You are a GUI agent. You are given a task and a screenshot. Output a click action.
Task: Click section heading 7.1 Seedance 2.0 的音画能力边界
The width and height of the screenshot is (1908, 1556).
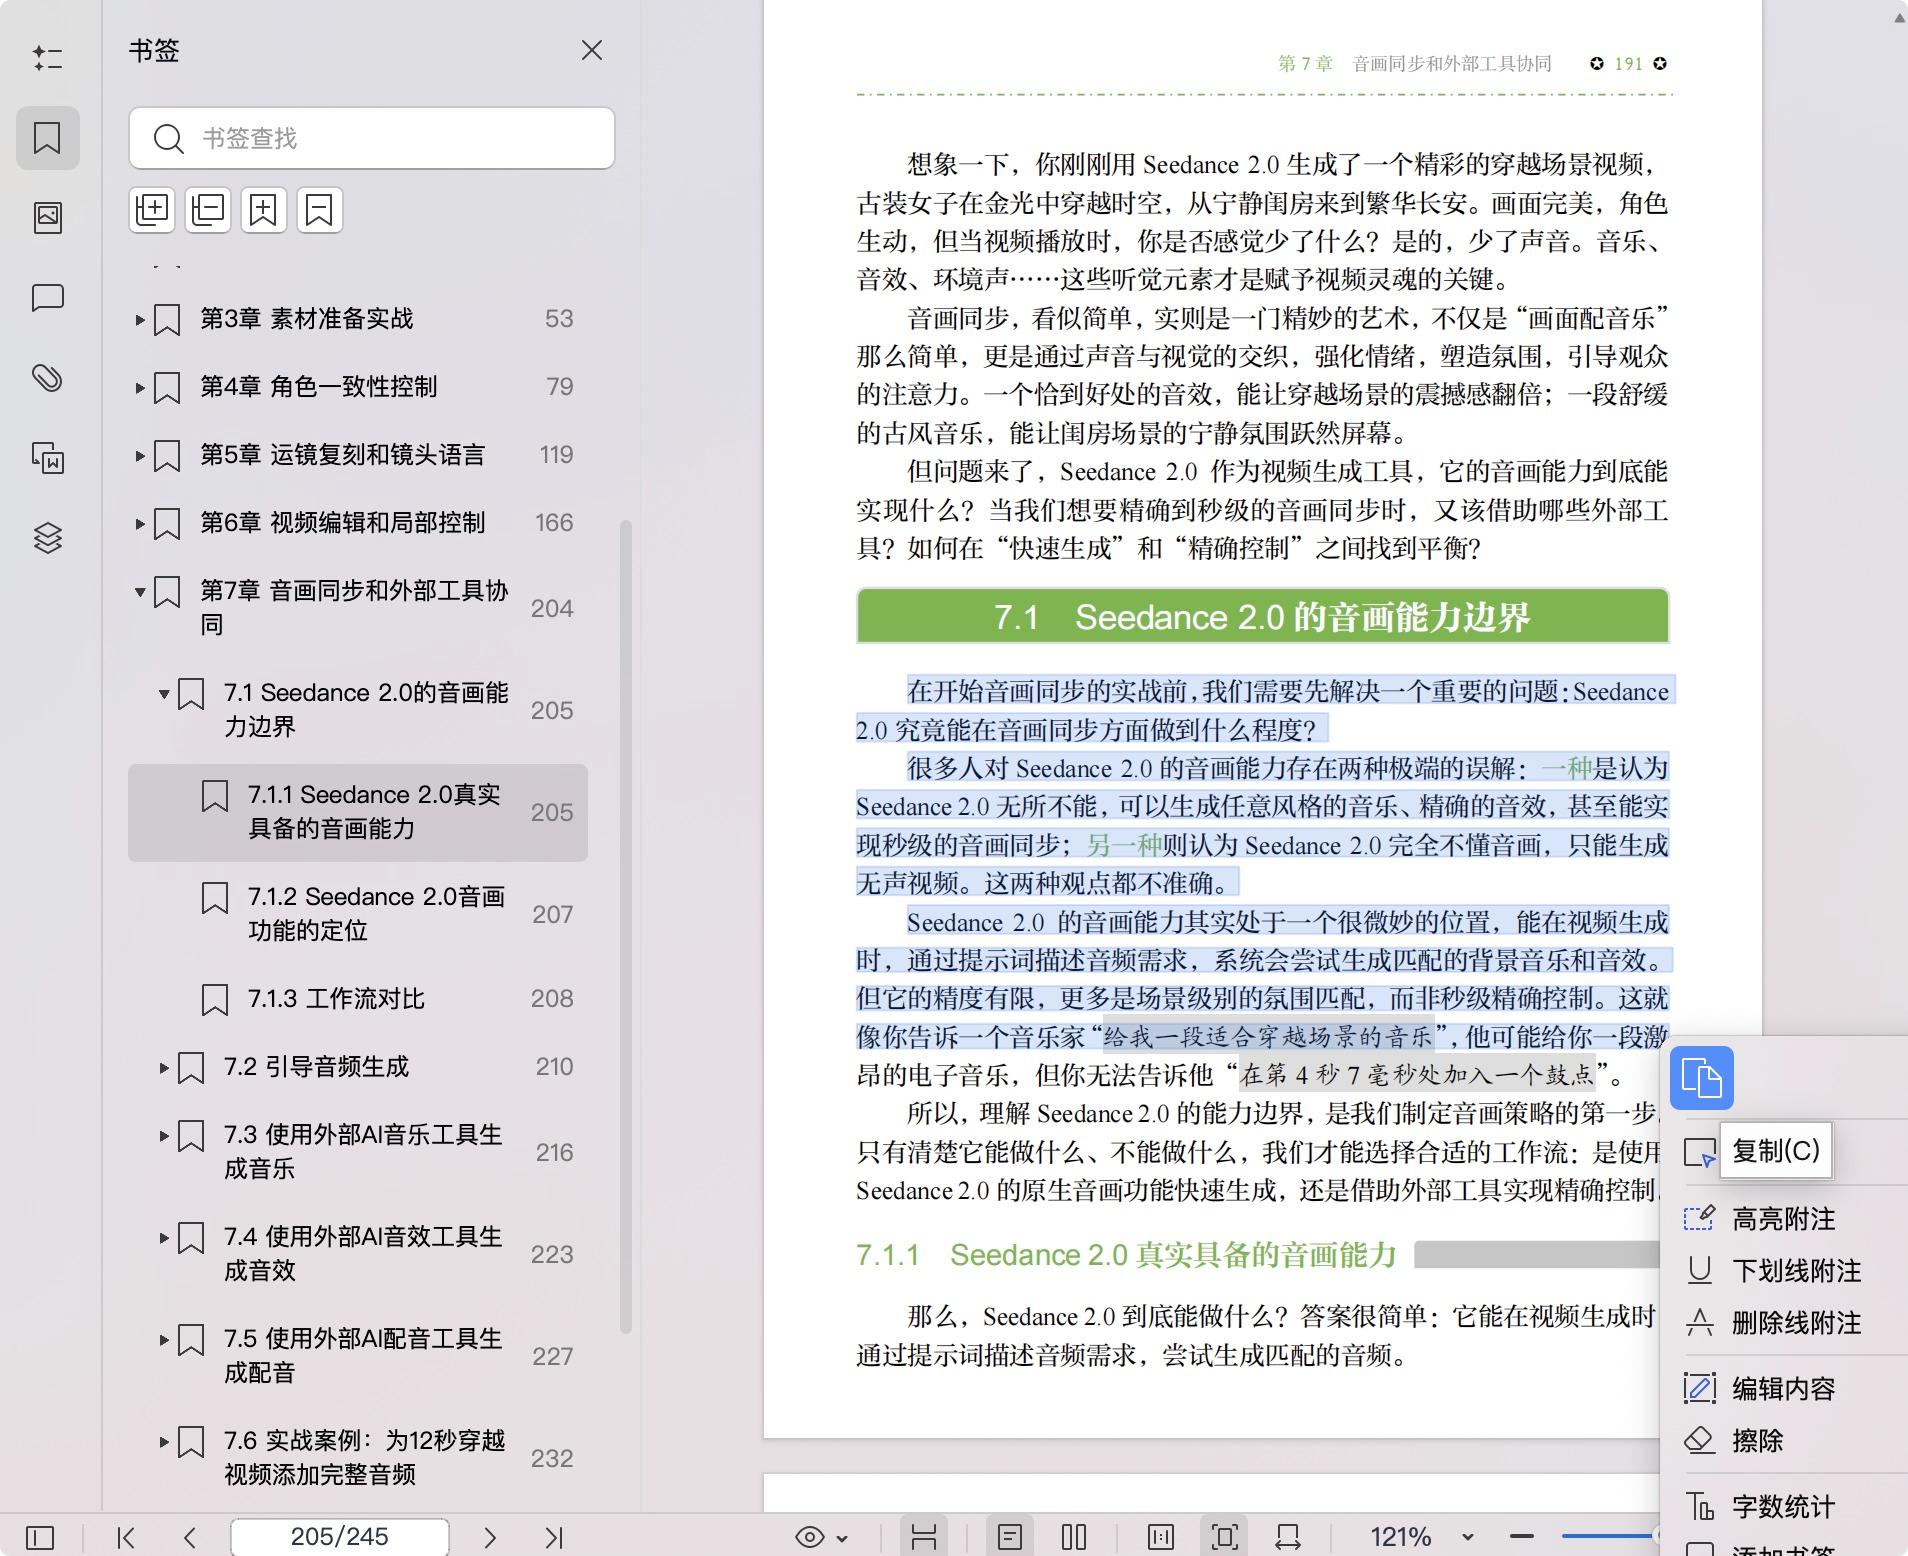pos(1262,617)
